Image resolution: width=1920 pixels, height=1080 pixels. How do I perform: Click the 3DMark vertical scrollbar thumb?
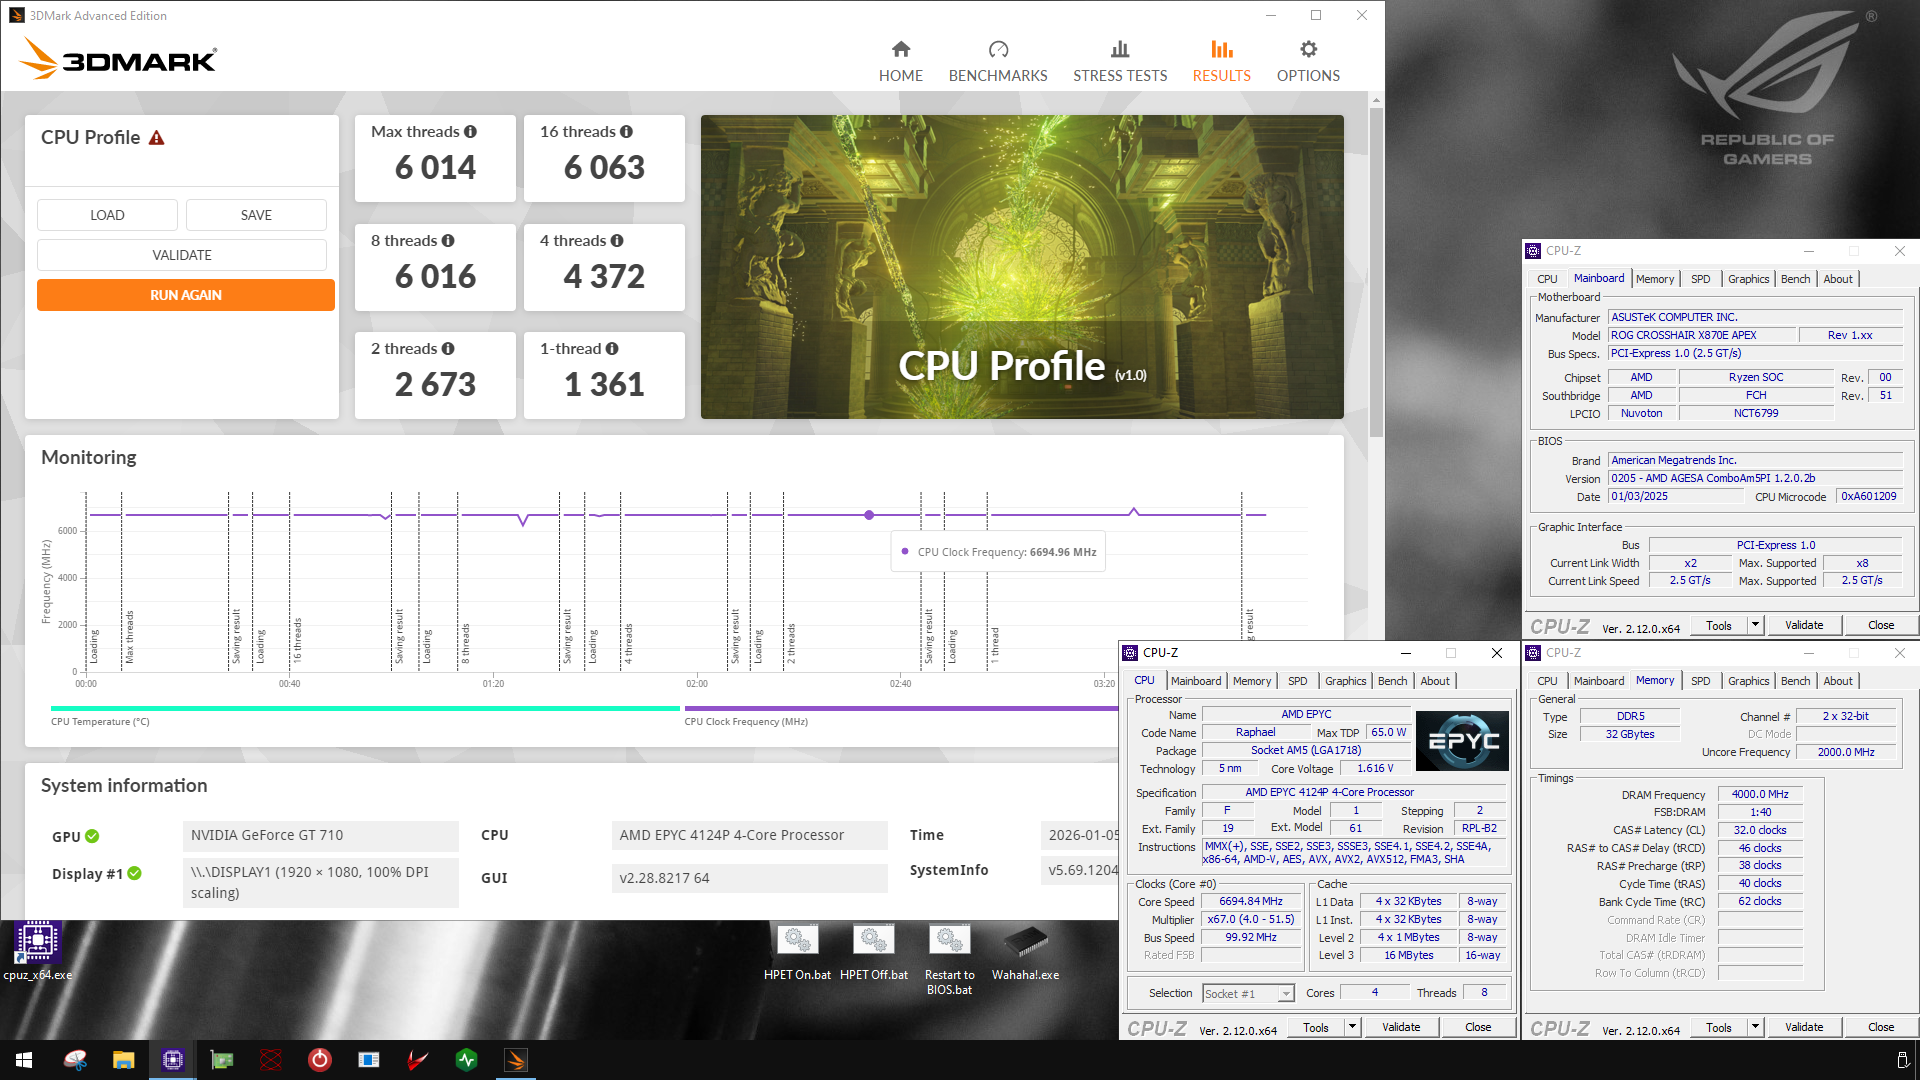coord(1376,270)
